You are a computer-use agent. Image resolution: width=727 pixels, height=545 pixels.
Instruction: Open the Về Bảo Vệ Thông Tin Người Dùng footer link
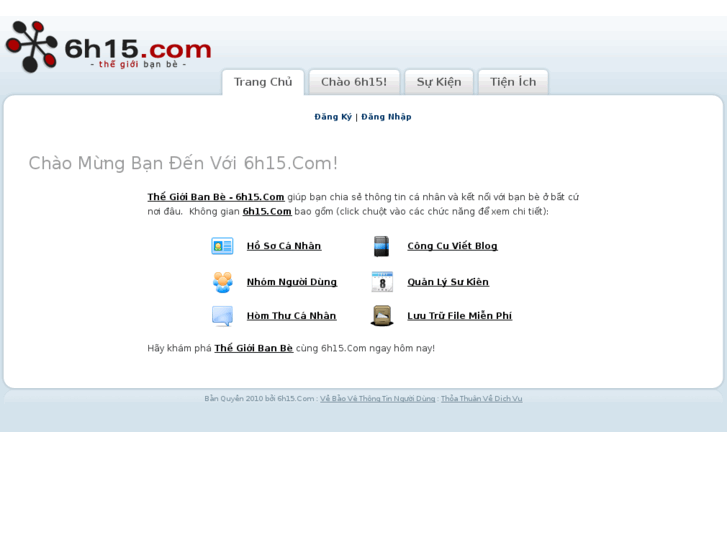(377, 398)
